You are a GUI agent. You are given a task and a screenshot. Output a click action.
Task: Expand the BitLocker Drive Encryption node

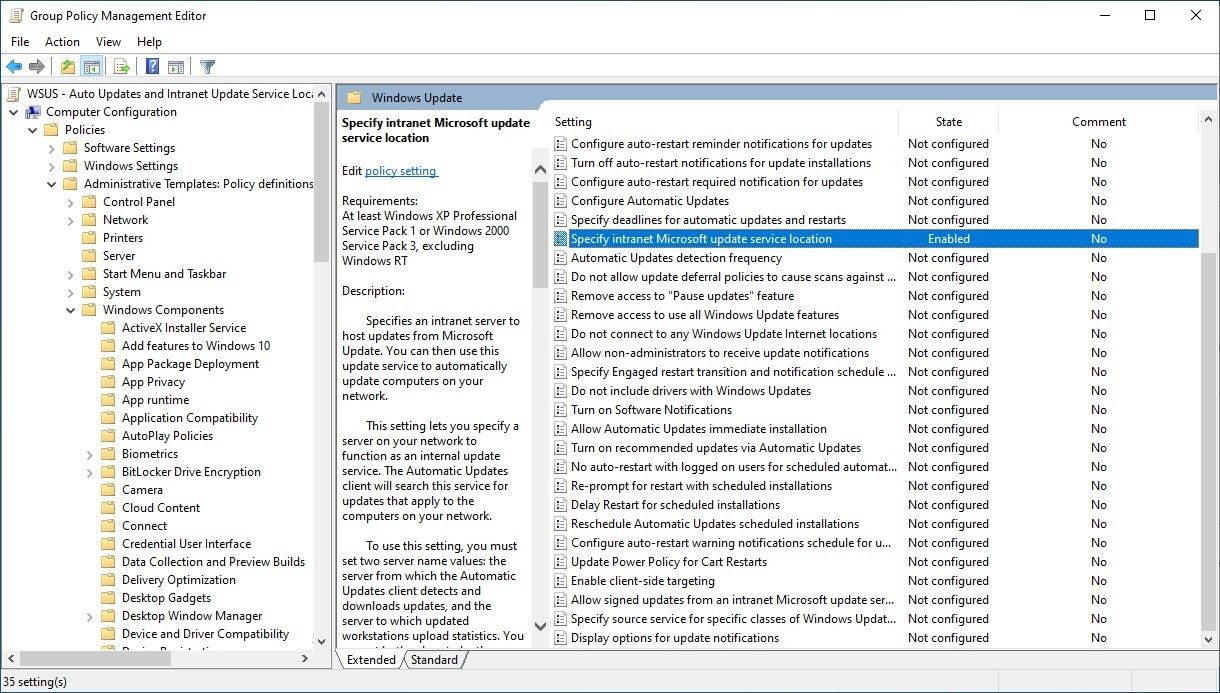click(x=90, y=472)
